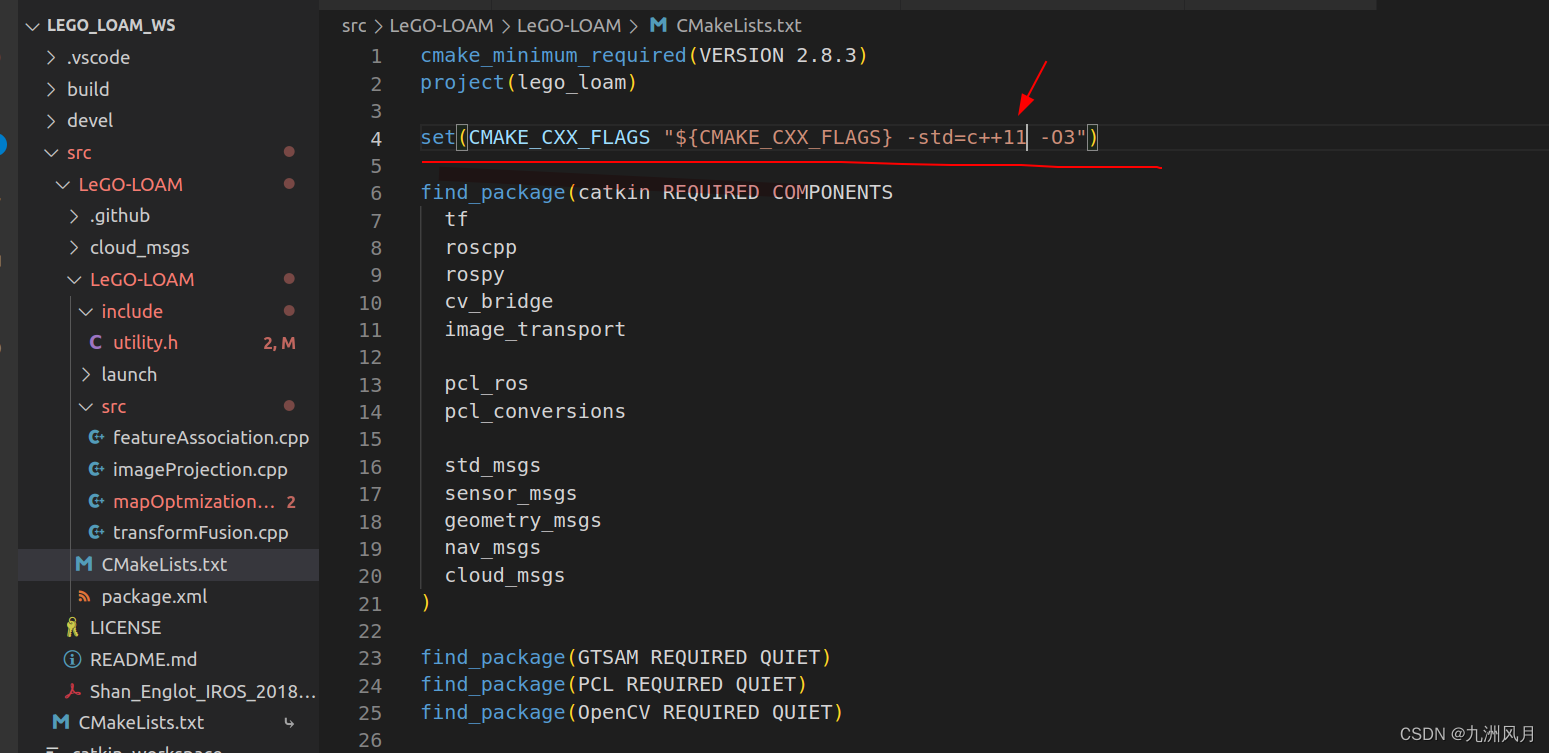Click the C++ icon next to transformFusion.cpp

click(x=96, y=532)
